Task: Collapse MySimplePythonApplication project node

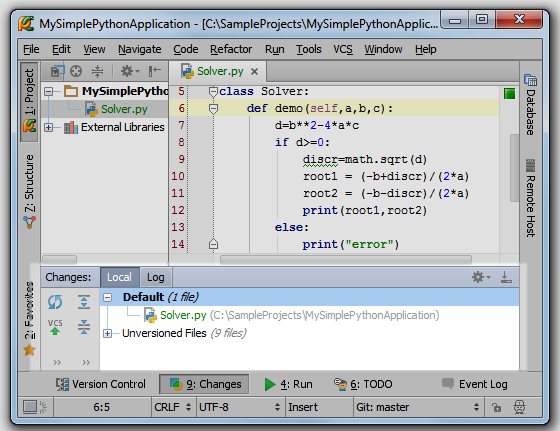Action: coord(49,92)
